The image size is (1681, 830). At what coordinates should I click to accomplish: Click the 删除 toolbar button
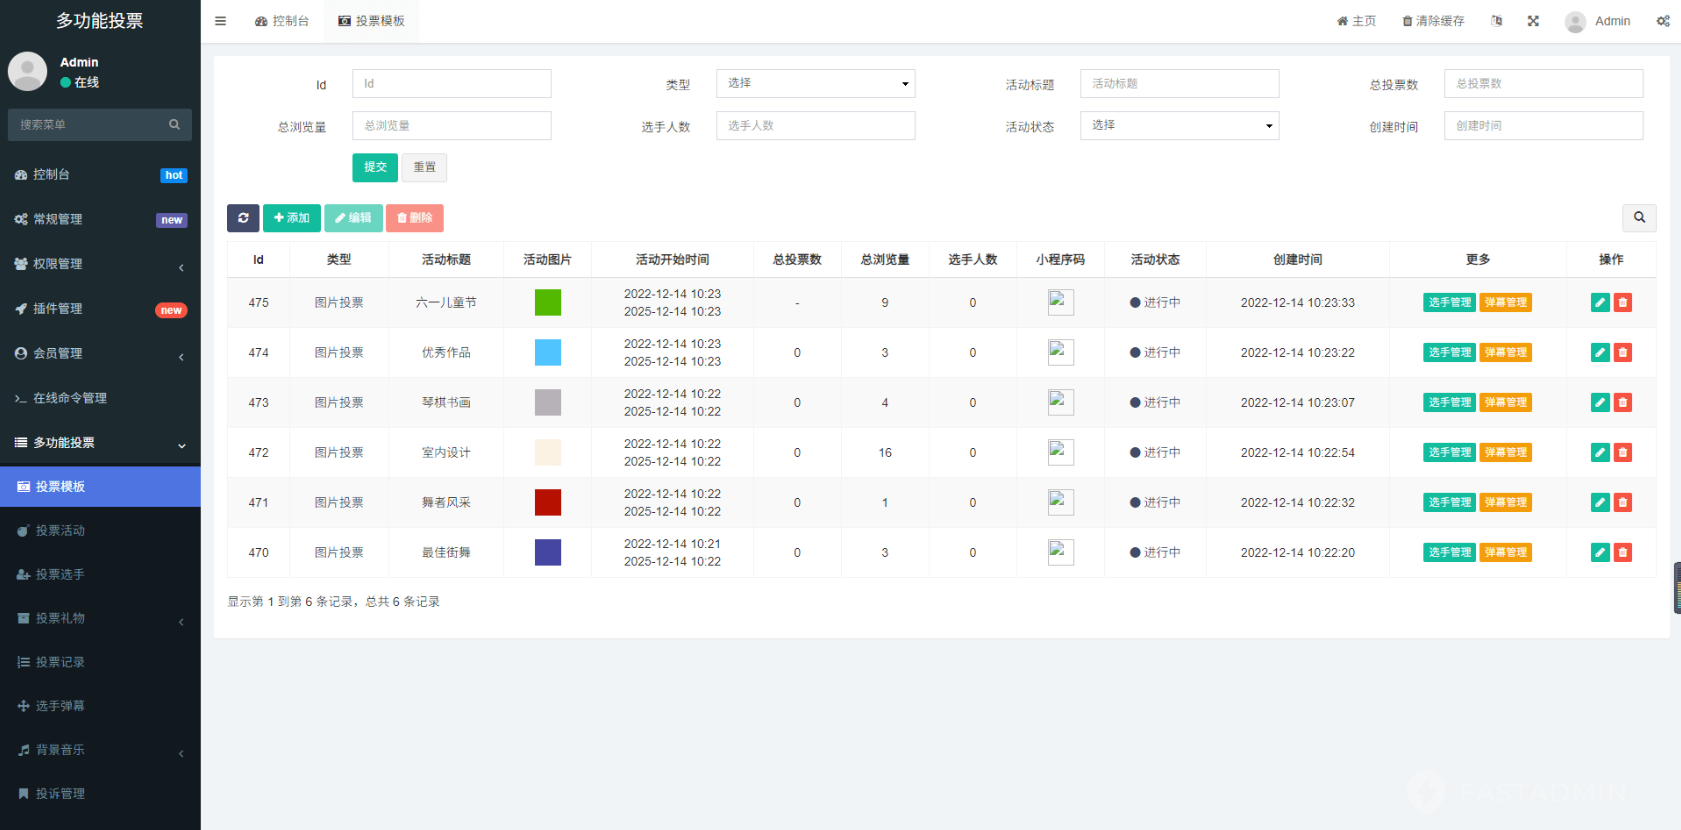(415, 218)
